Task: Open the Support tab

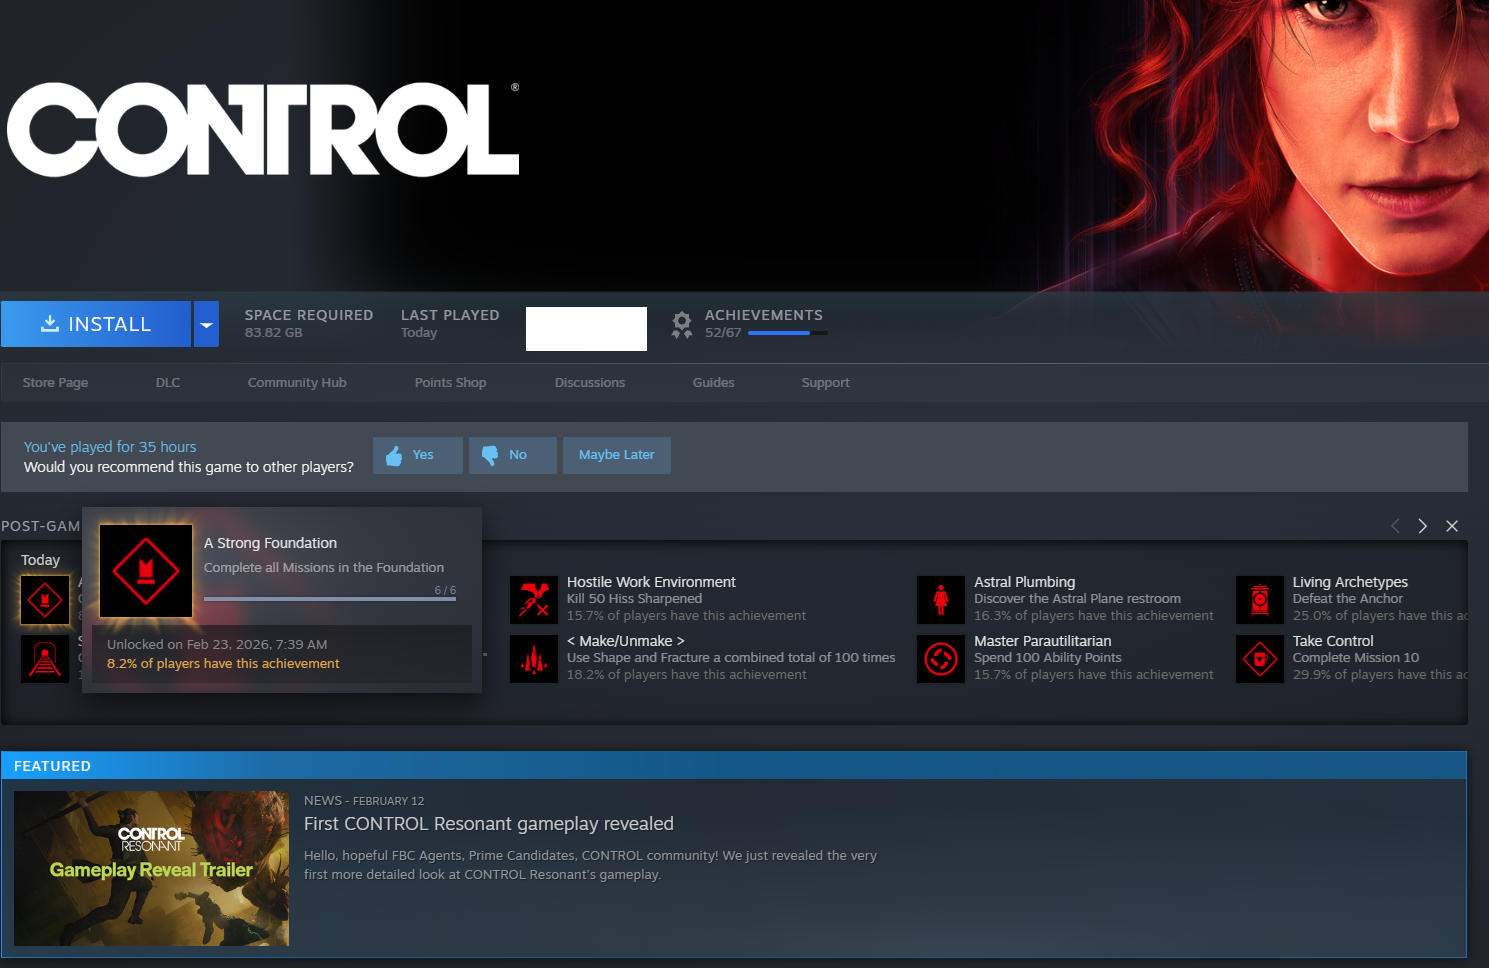Action: [x=826, y=382]
